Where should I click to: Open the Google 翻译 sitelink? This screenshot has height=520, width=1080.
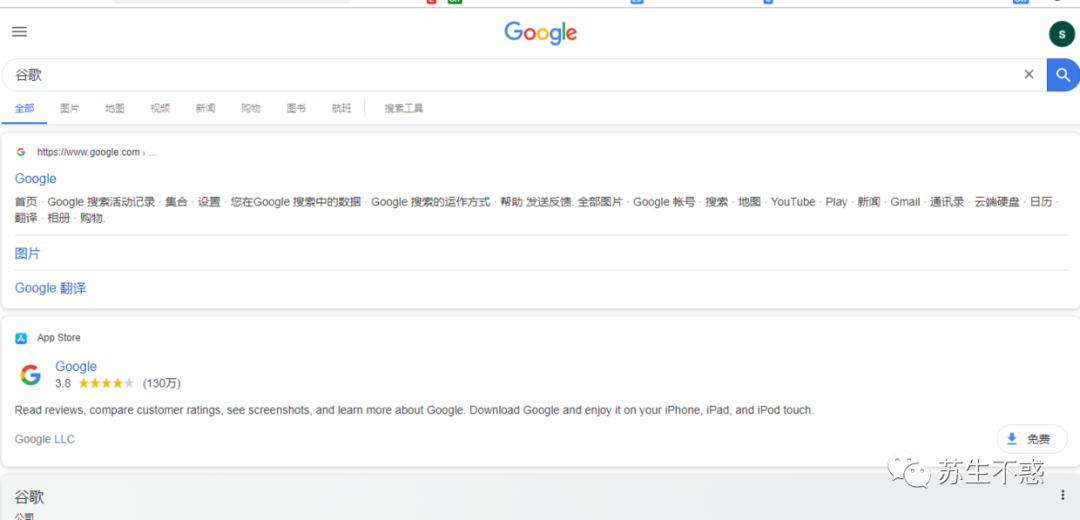[x=50, y=288]
